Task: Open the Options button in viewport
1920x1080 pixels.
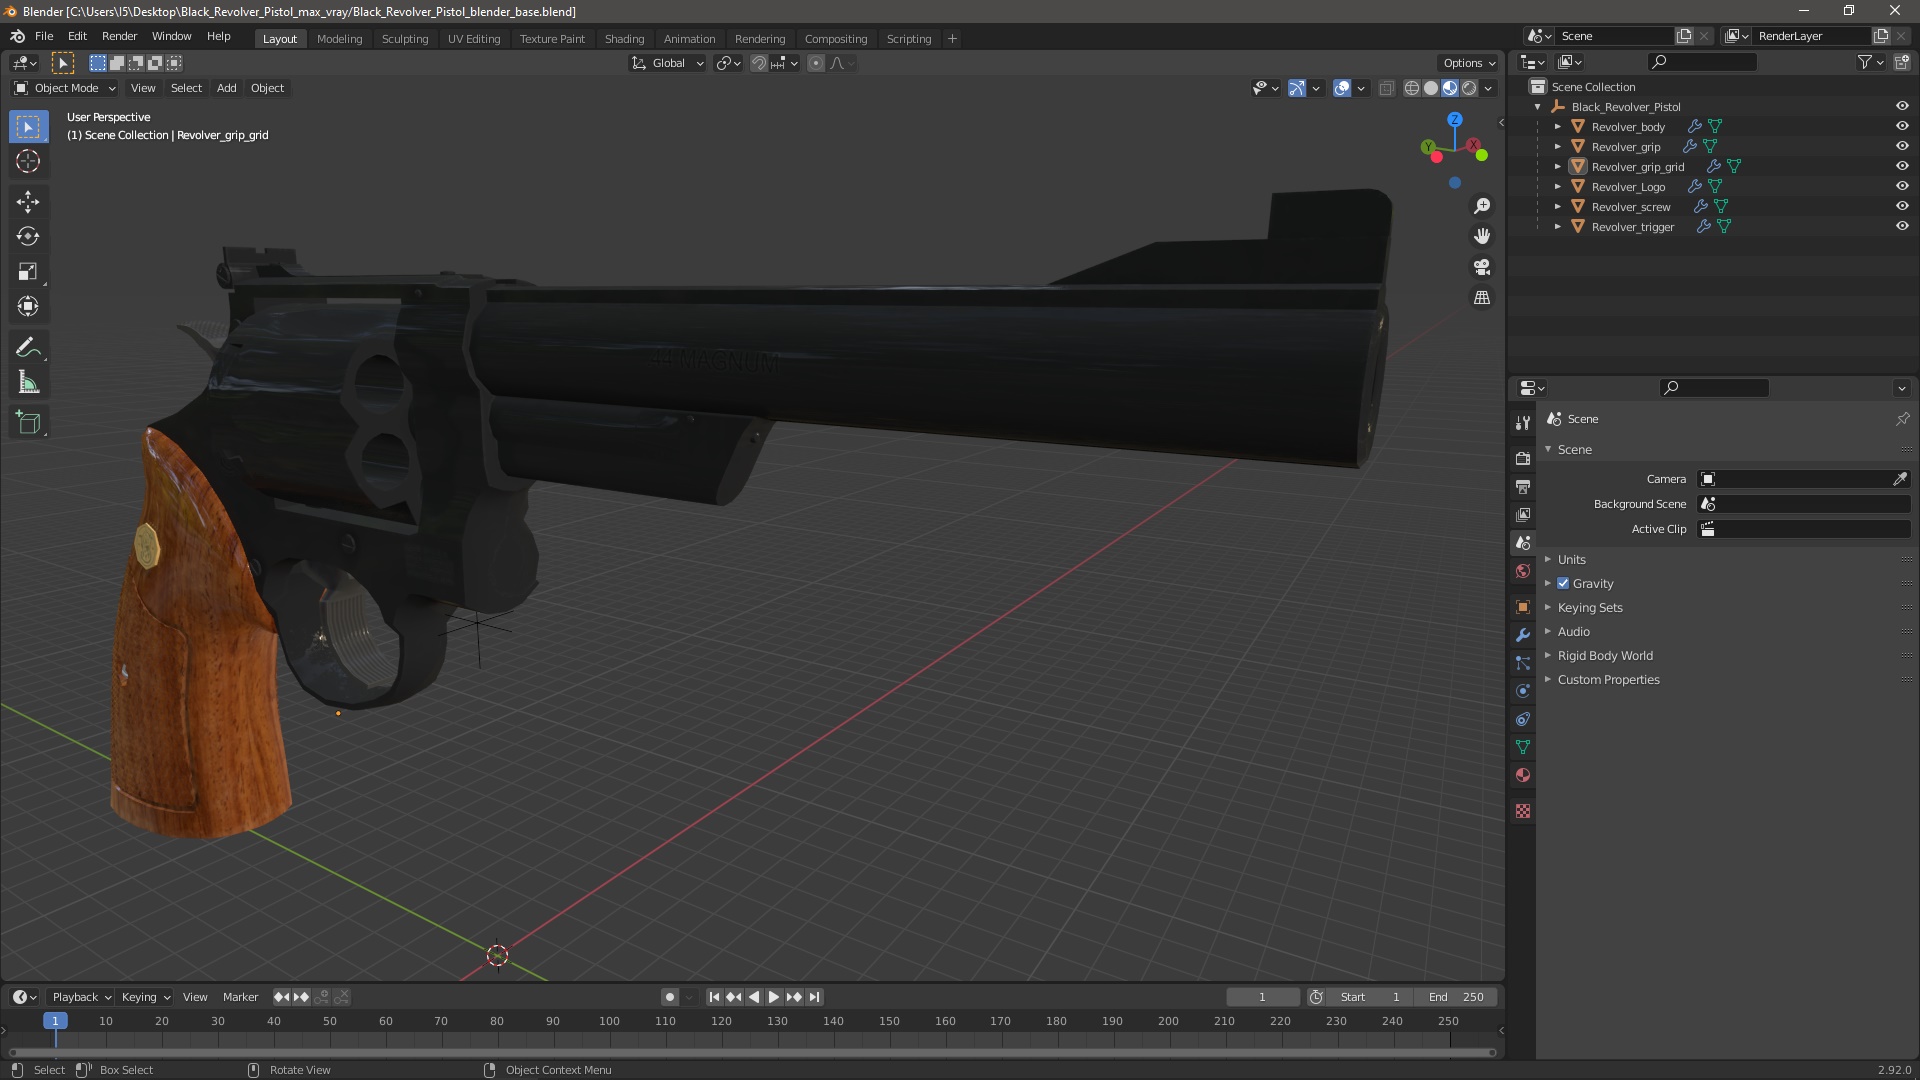Action: [x=1469, y=63]
